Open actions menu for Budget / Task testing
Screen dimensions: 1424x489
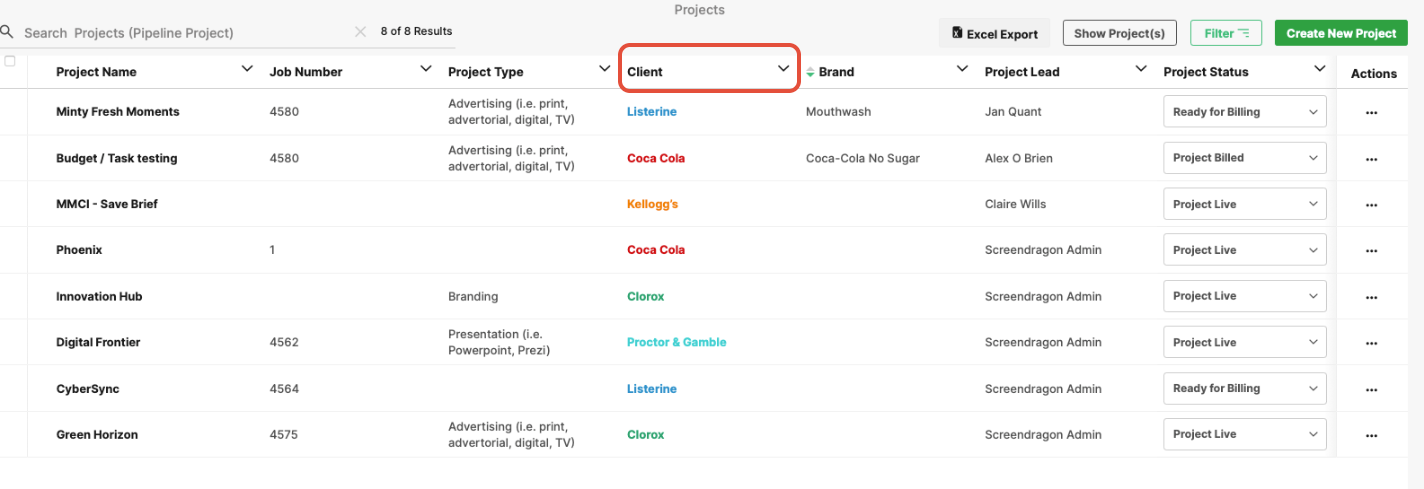pyautogui.click(x=1371, y=158)
